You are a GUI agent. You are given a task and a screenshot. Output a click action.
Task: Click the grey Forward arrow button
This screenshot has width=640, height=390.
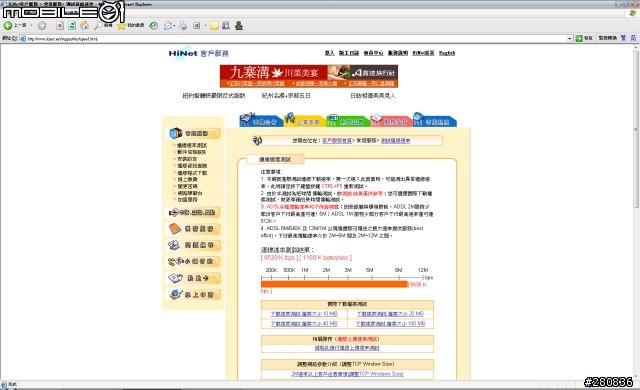pyautogui.click(x=42, y=26)
